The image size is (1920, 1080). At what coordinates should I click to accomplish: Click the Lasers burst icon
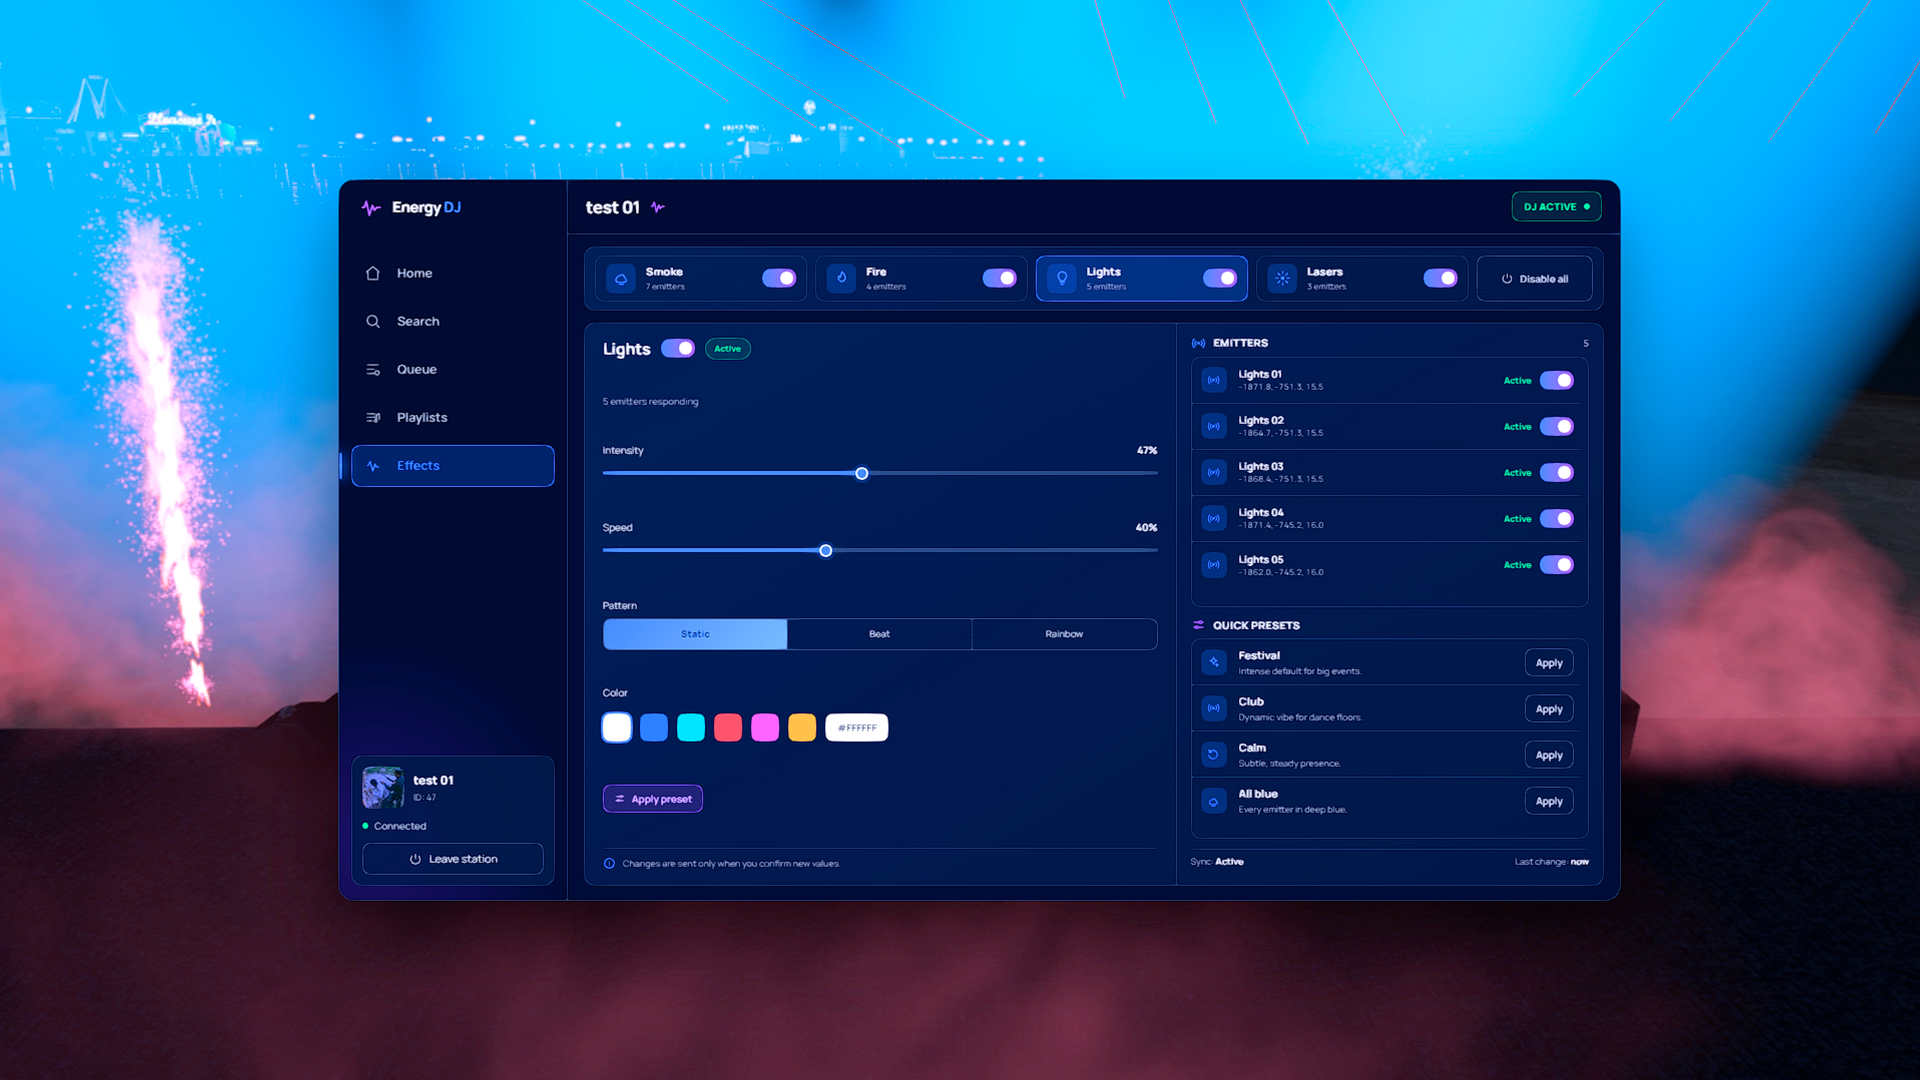1283,278
